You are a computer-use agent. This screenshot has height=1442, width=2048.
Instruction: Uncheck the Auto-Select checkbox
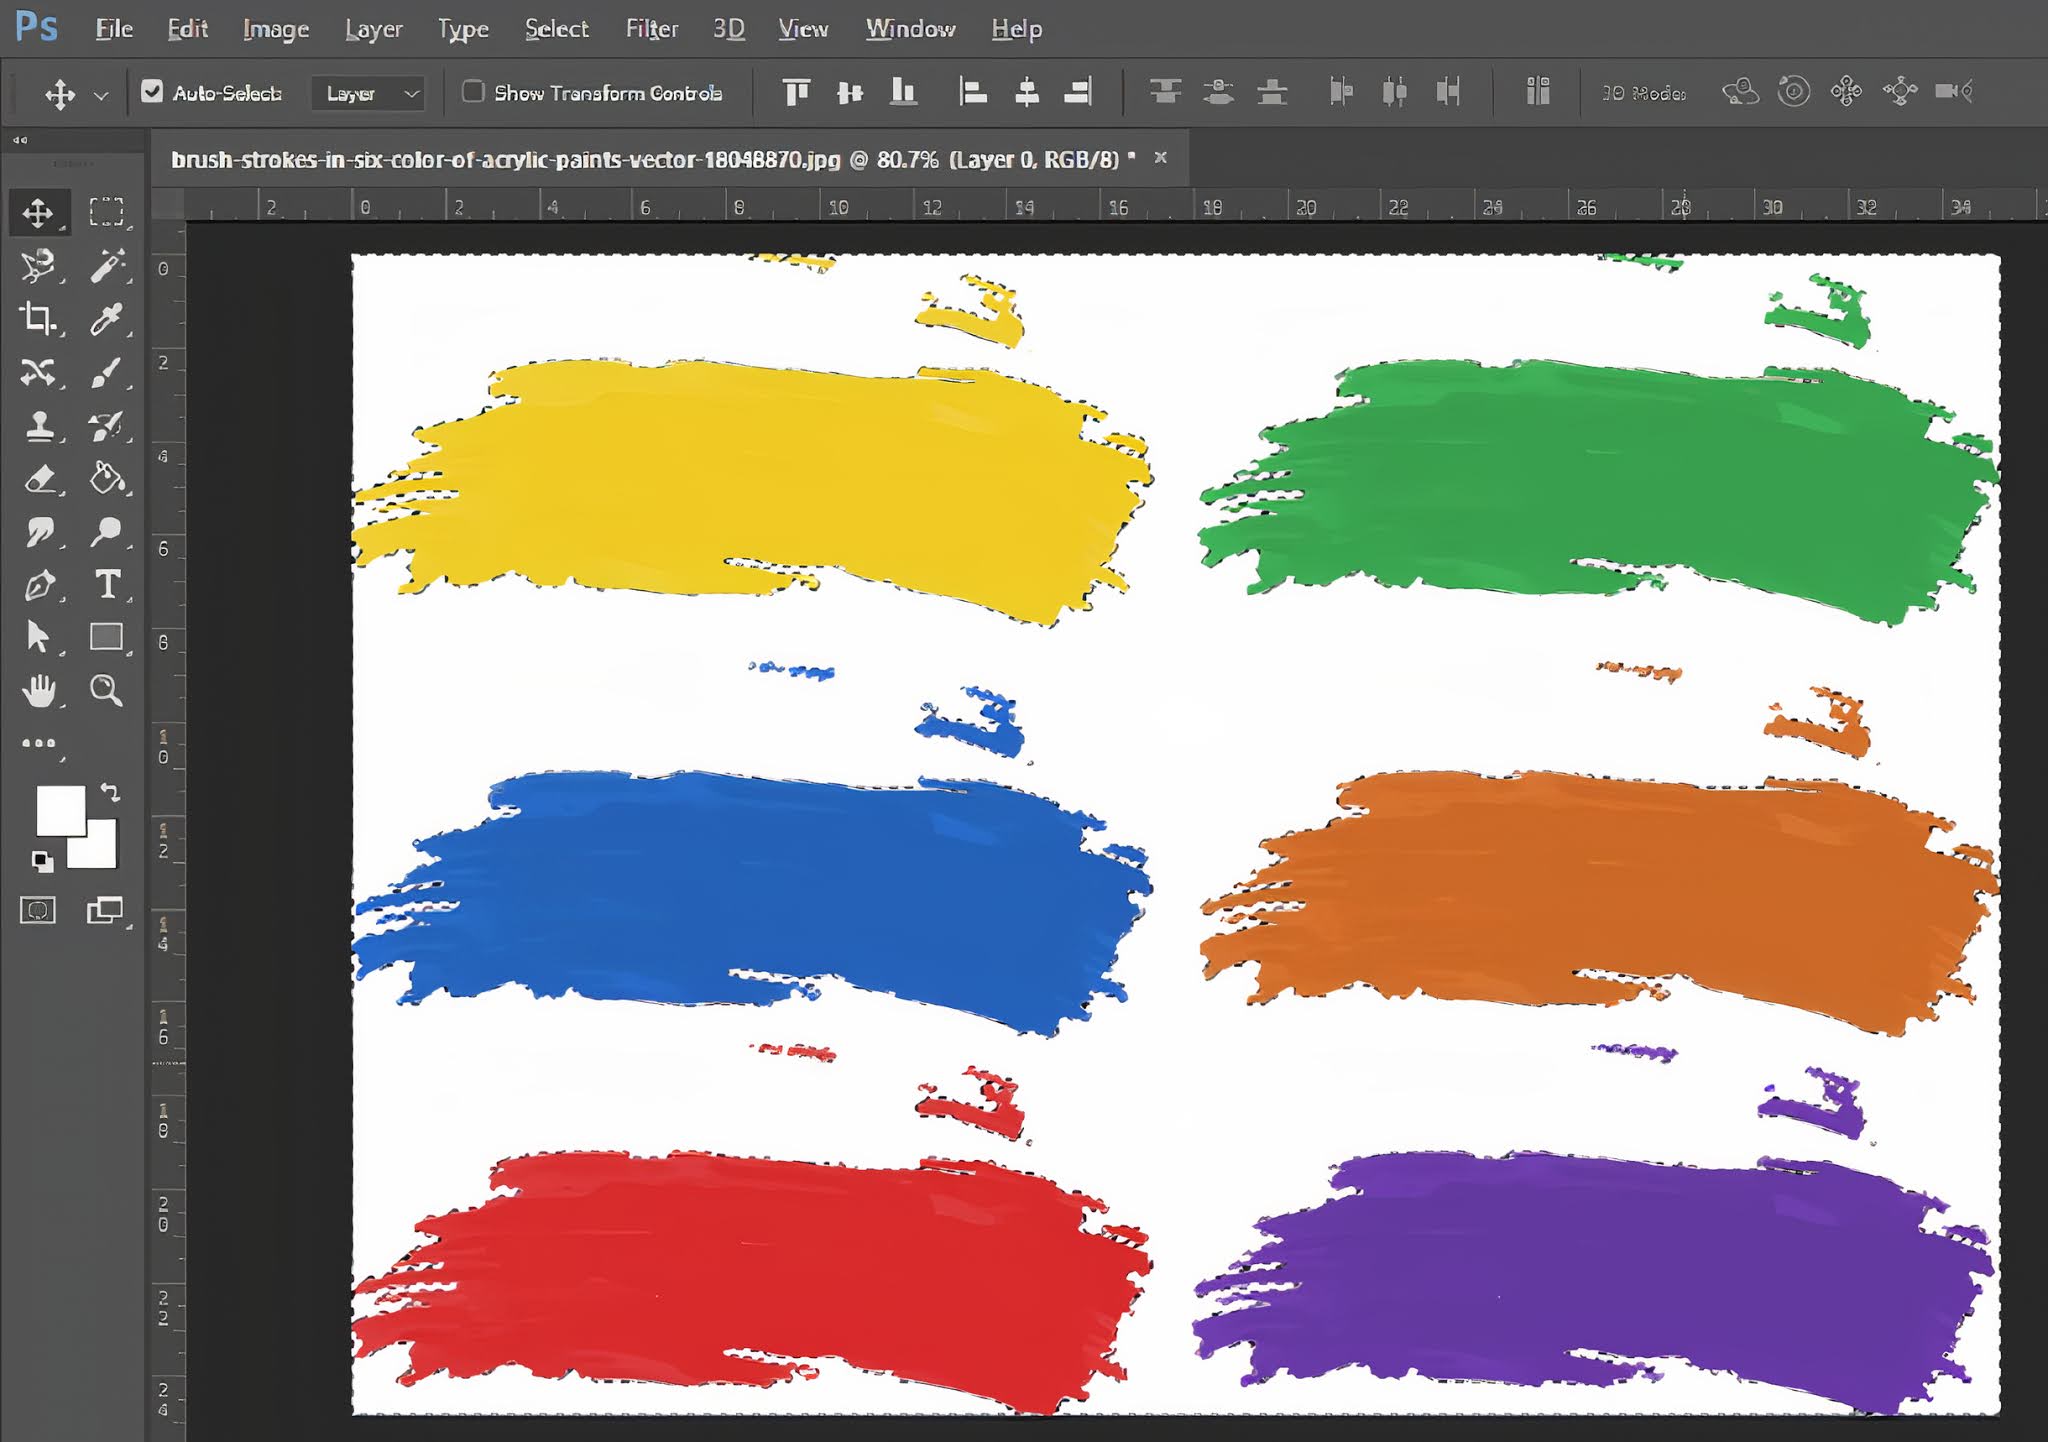click(152, 92)
